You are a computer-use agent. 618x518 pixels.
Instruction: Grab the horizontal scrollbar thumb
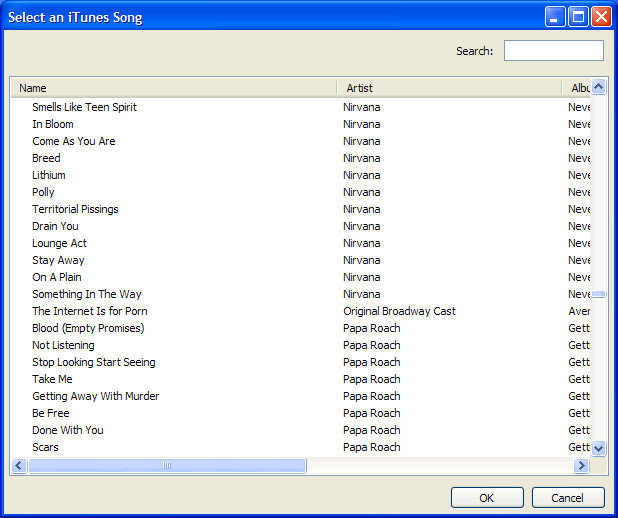(x=167, y=466)
